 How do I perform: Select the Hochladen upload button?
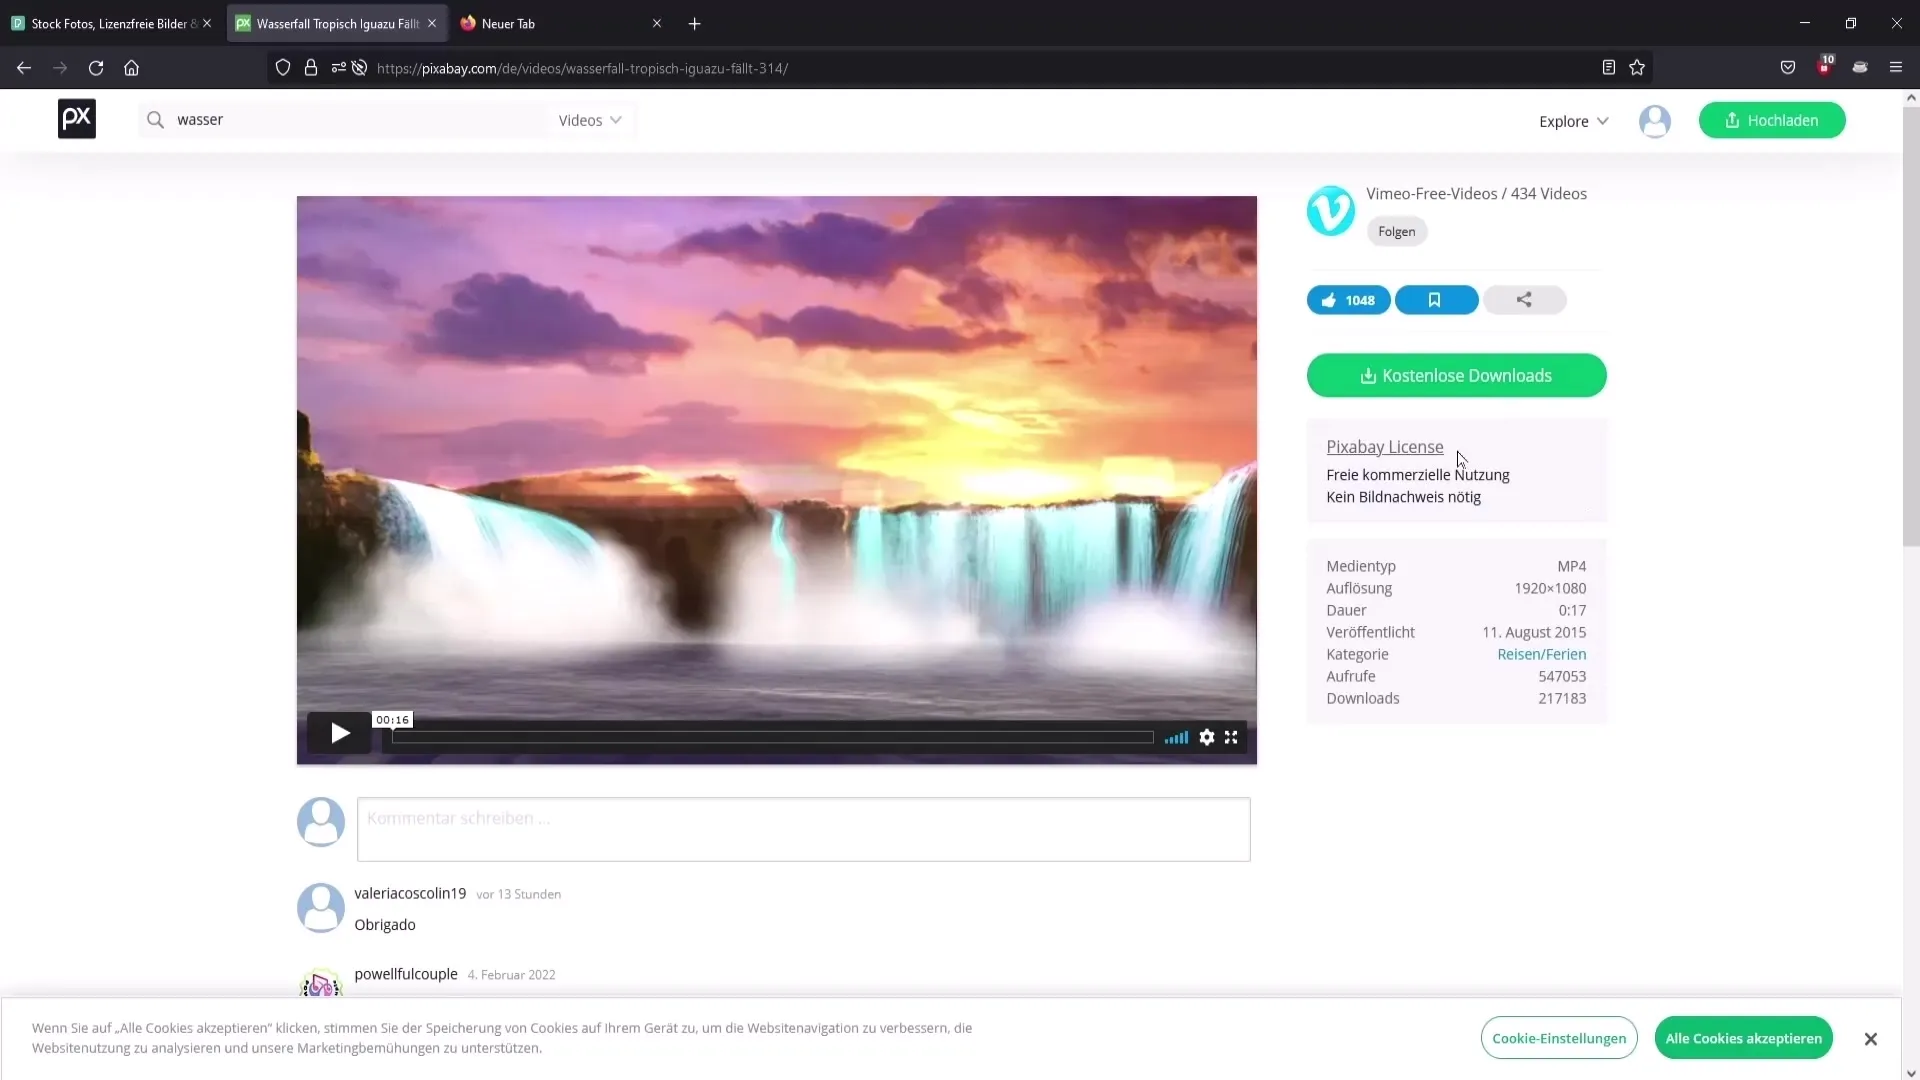(x=1772, y=120)
